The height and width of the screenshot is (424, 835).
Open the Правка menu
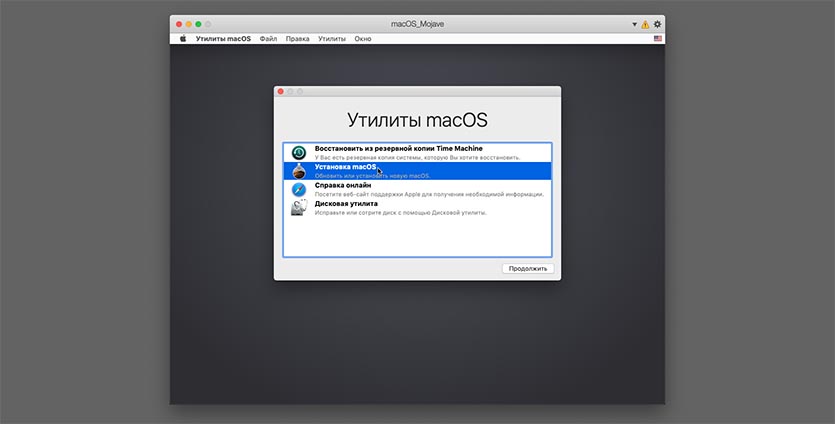pos(297,39)
